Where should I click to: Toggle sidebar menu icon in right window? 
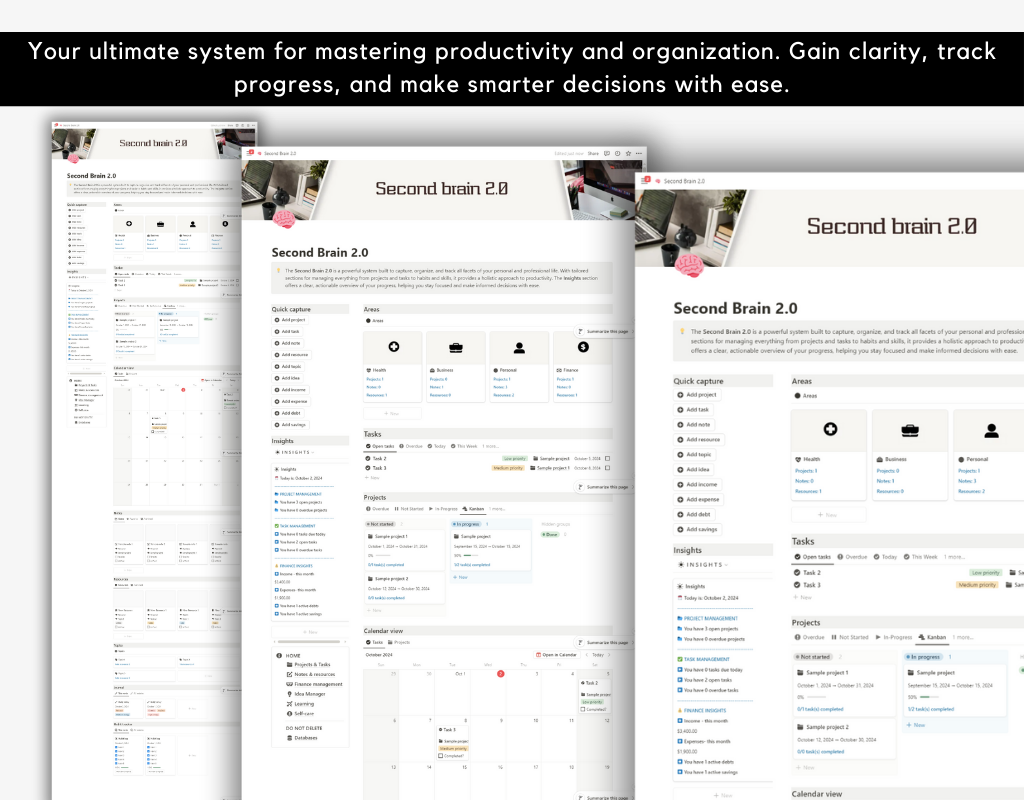645,180
